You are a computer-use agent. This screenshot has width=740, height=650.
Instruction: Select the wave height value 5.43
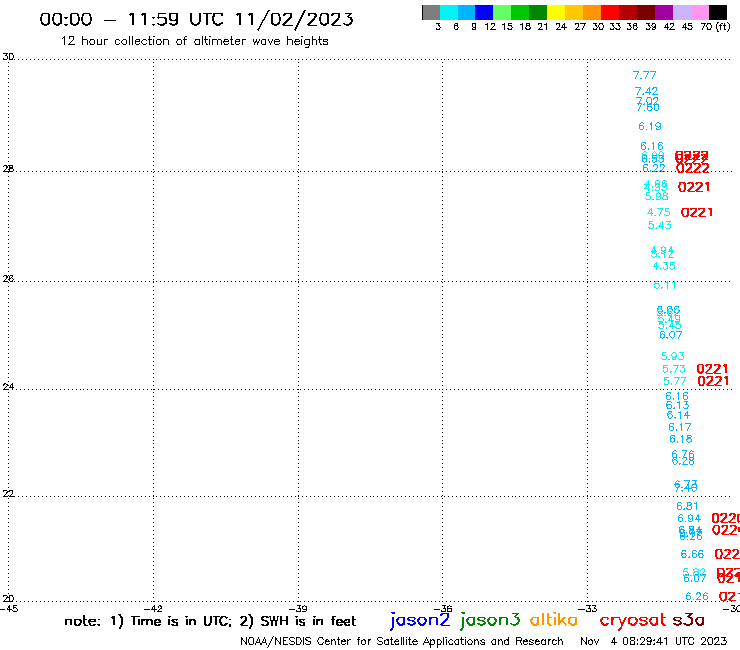coord(659,225)
